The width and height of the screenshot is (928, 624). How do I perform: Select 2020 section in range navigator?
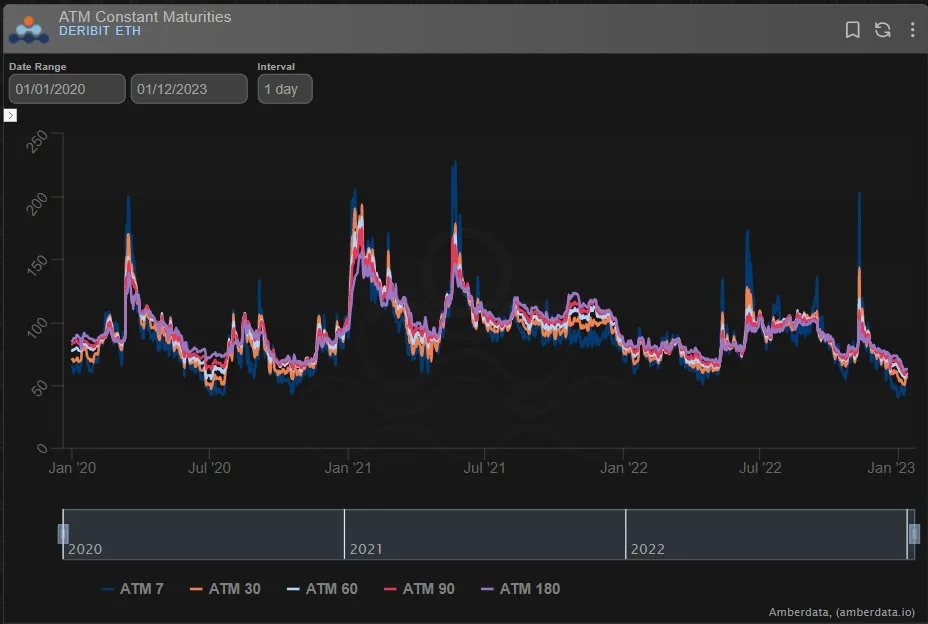pos(204,534)
